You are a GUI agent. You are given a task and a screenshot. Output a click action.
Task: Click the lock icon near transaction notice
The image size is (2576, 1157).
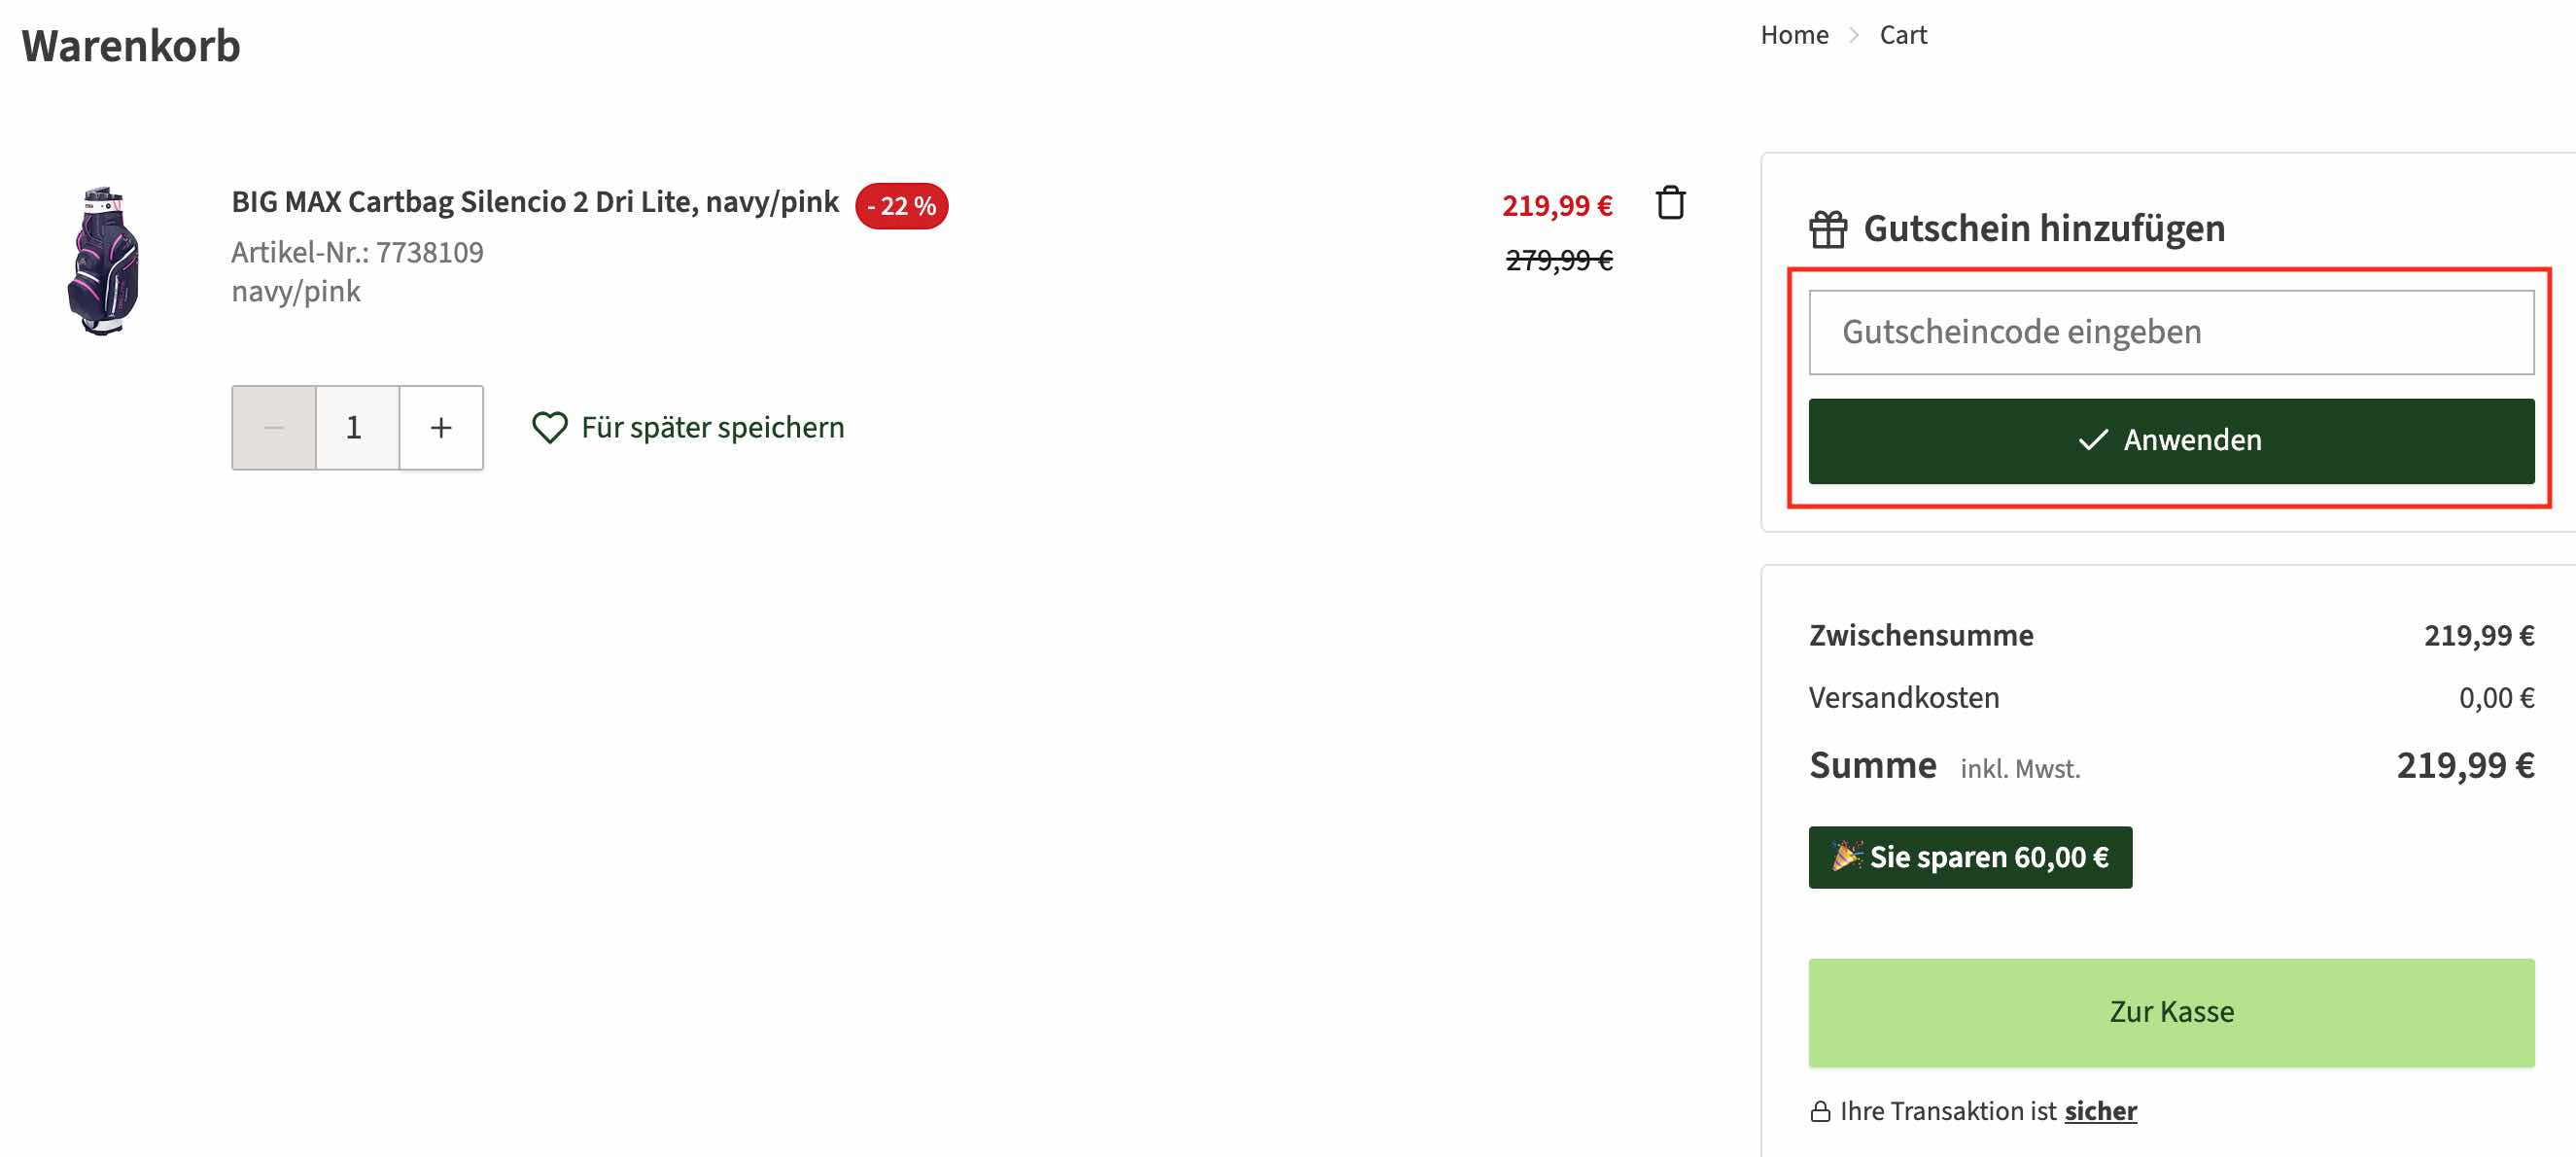click(1820, 1112)
